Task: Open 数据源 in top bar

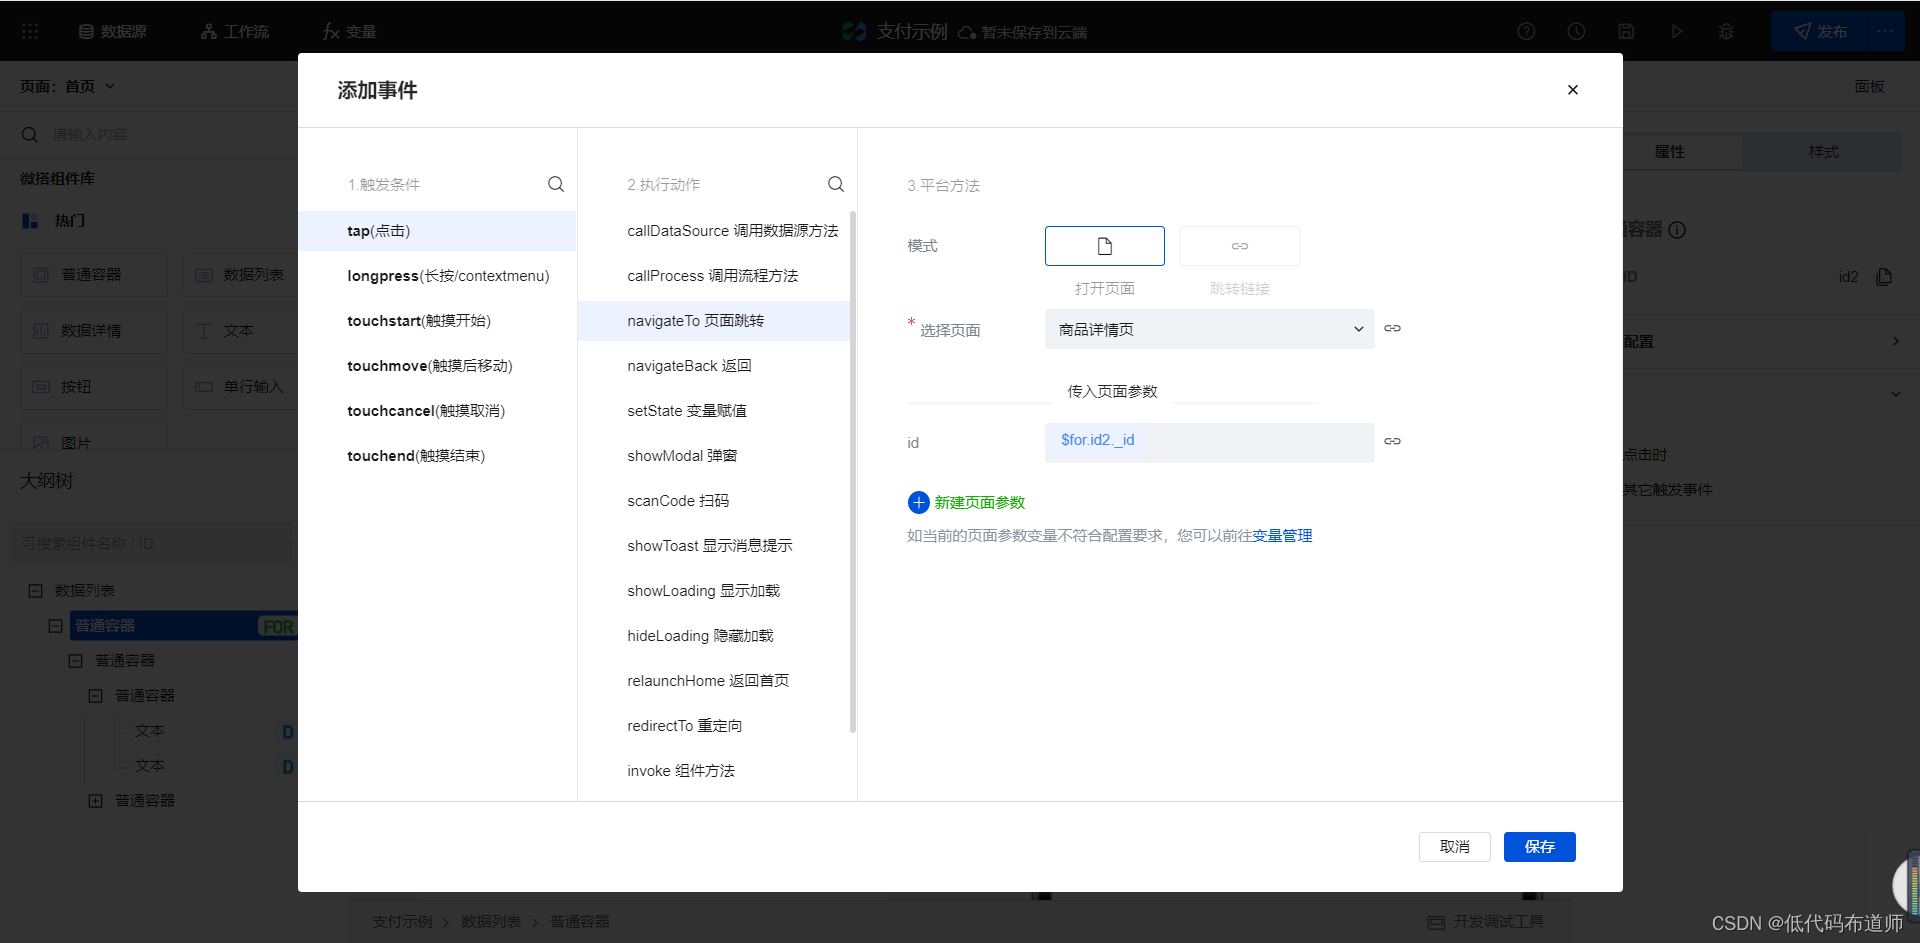Action: point(112,31)
